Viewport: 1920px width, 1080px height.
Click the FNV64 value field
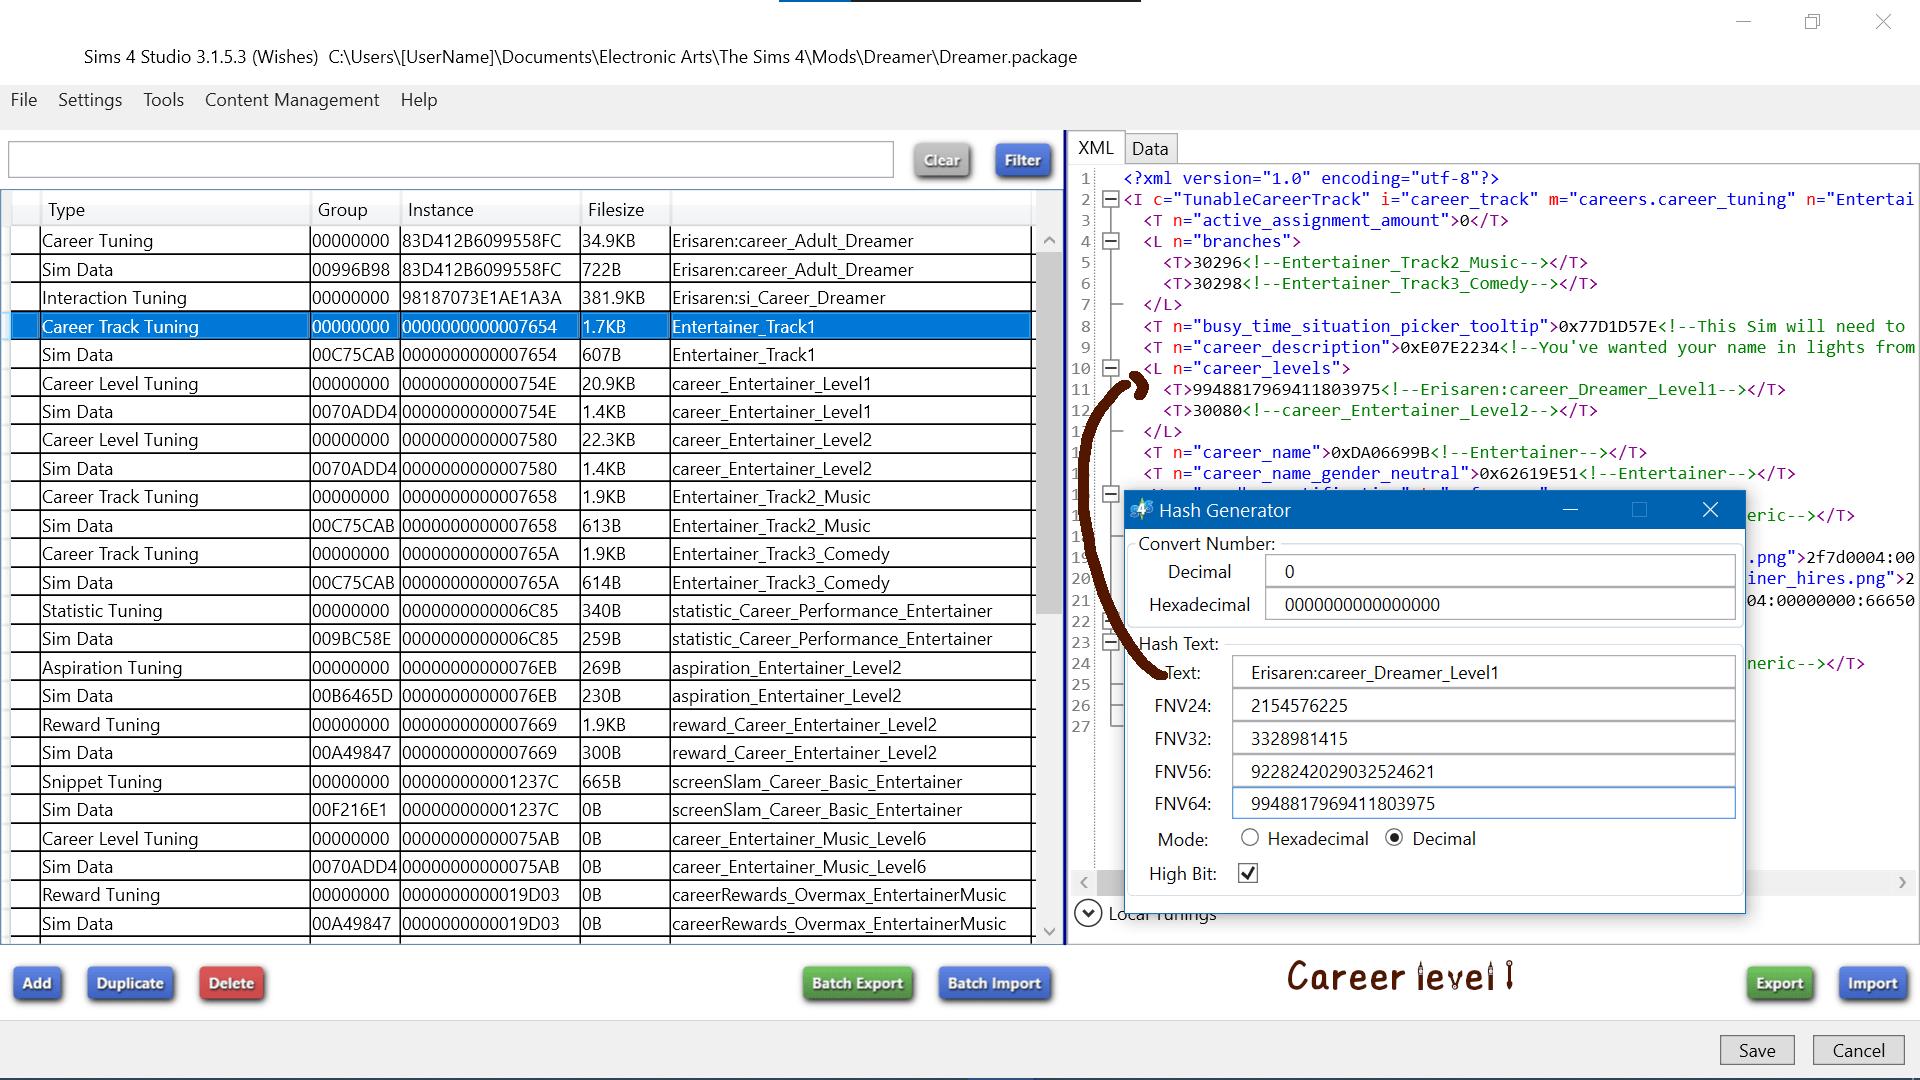click(x=1483, y=803)
